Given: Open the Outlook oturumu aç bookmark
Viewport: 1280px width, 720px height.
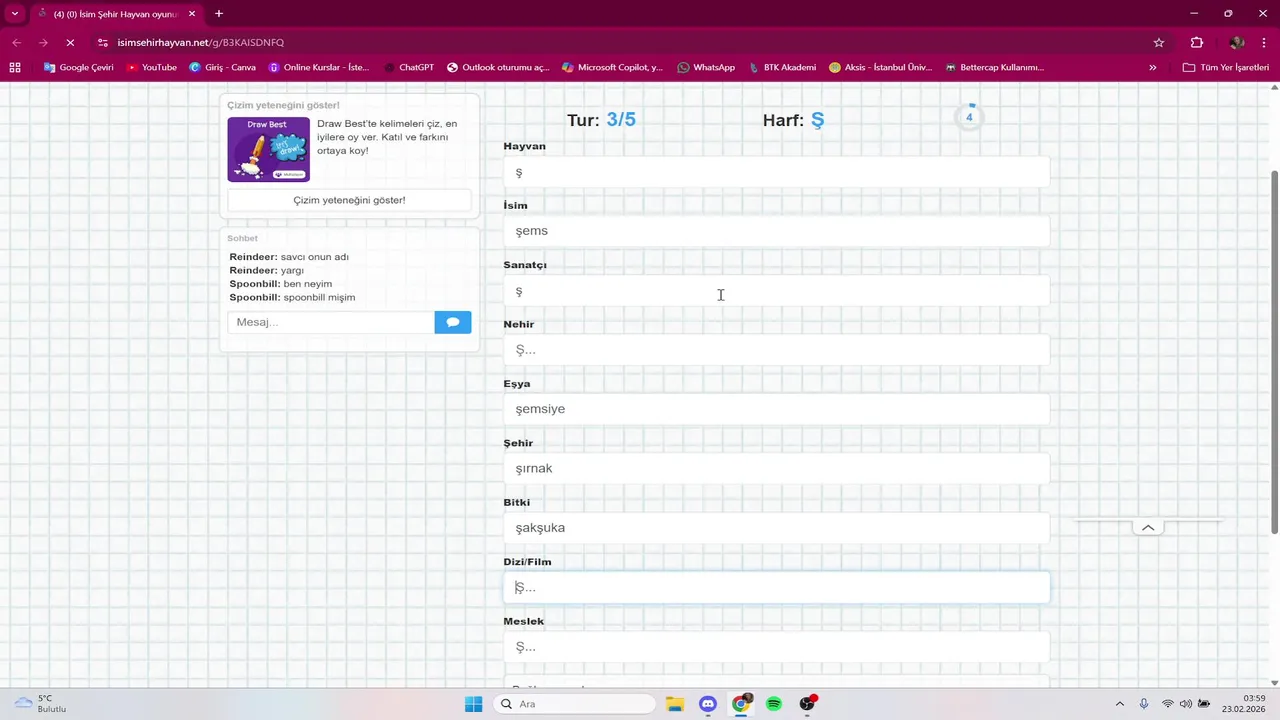Looking at the screenshot, I should 498,67.
